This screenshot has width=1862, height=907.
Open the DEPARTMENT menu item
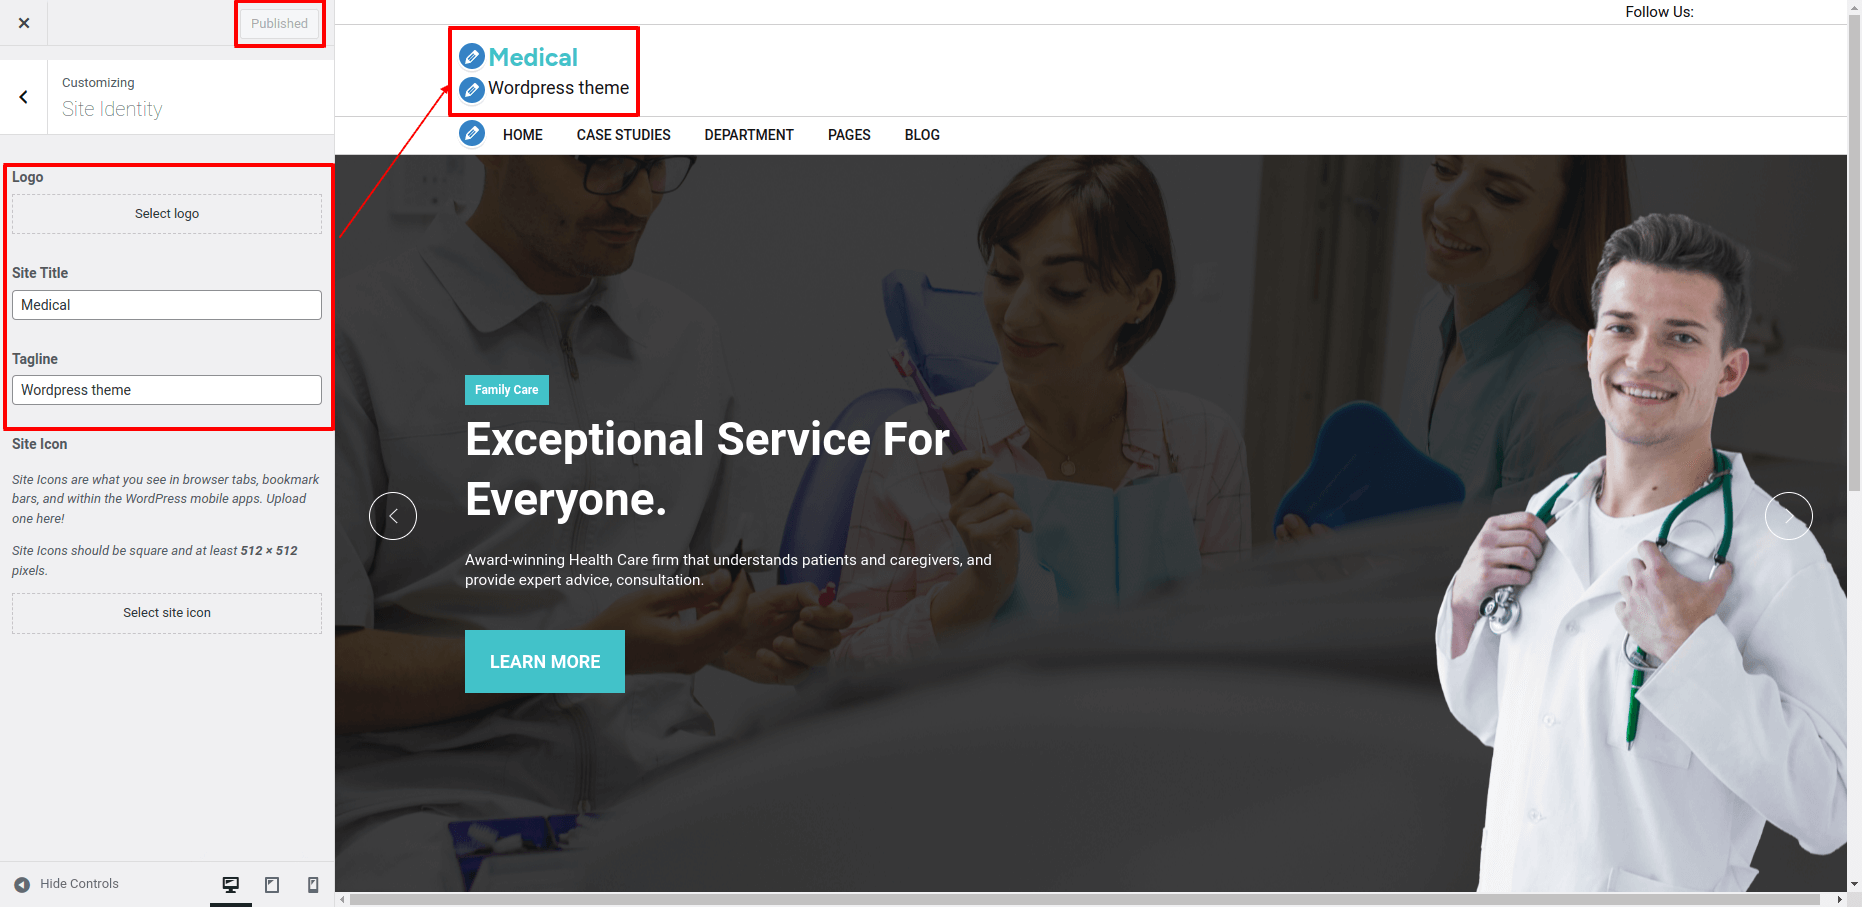pos(749,135)
